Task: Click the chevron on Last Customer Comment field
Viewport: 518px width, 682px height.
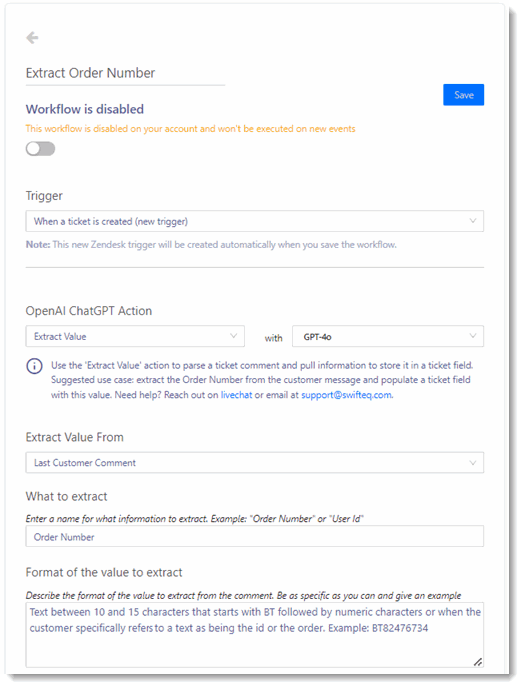Action: click(x=473, y=463)
